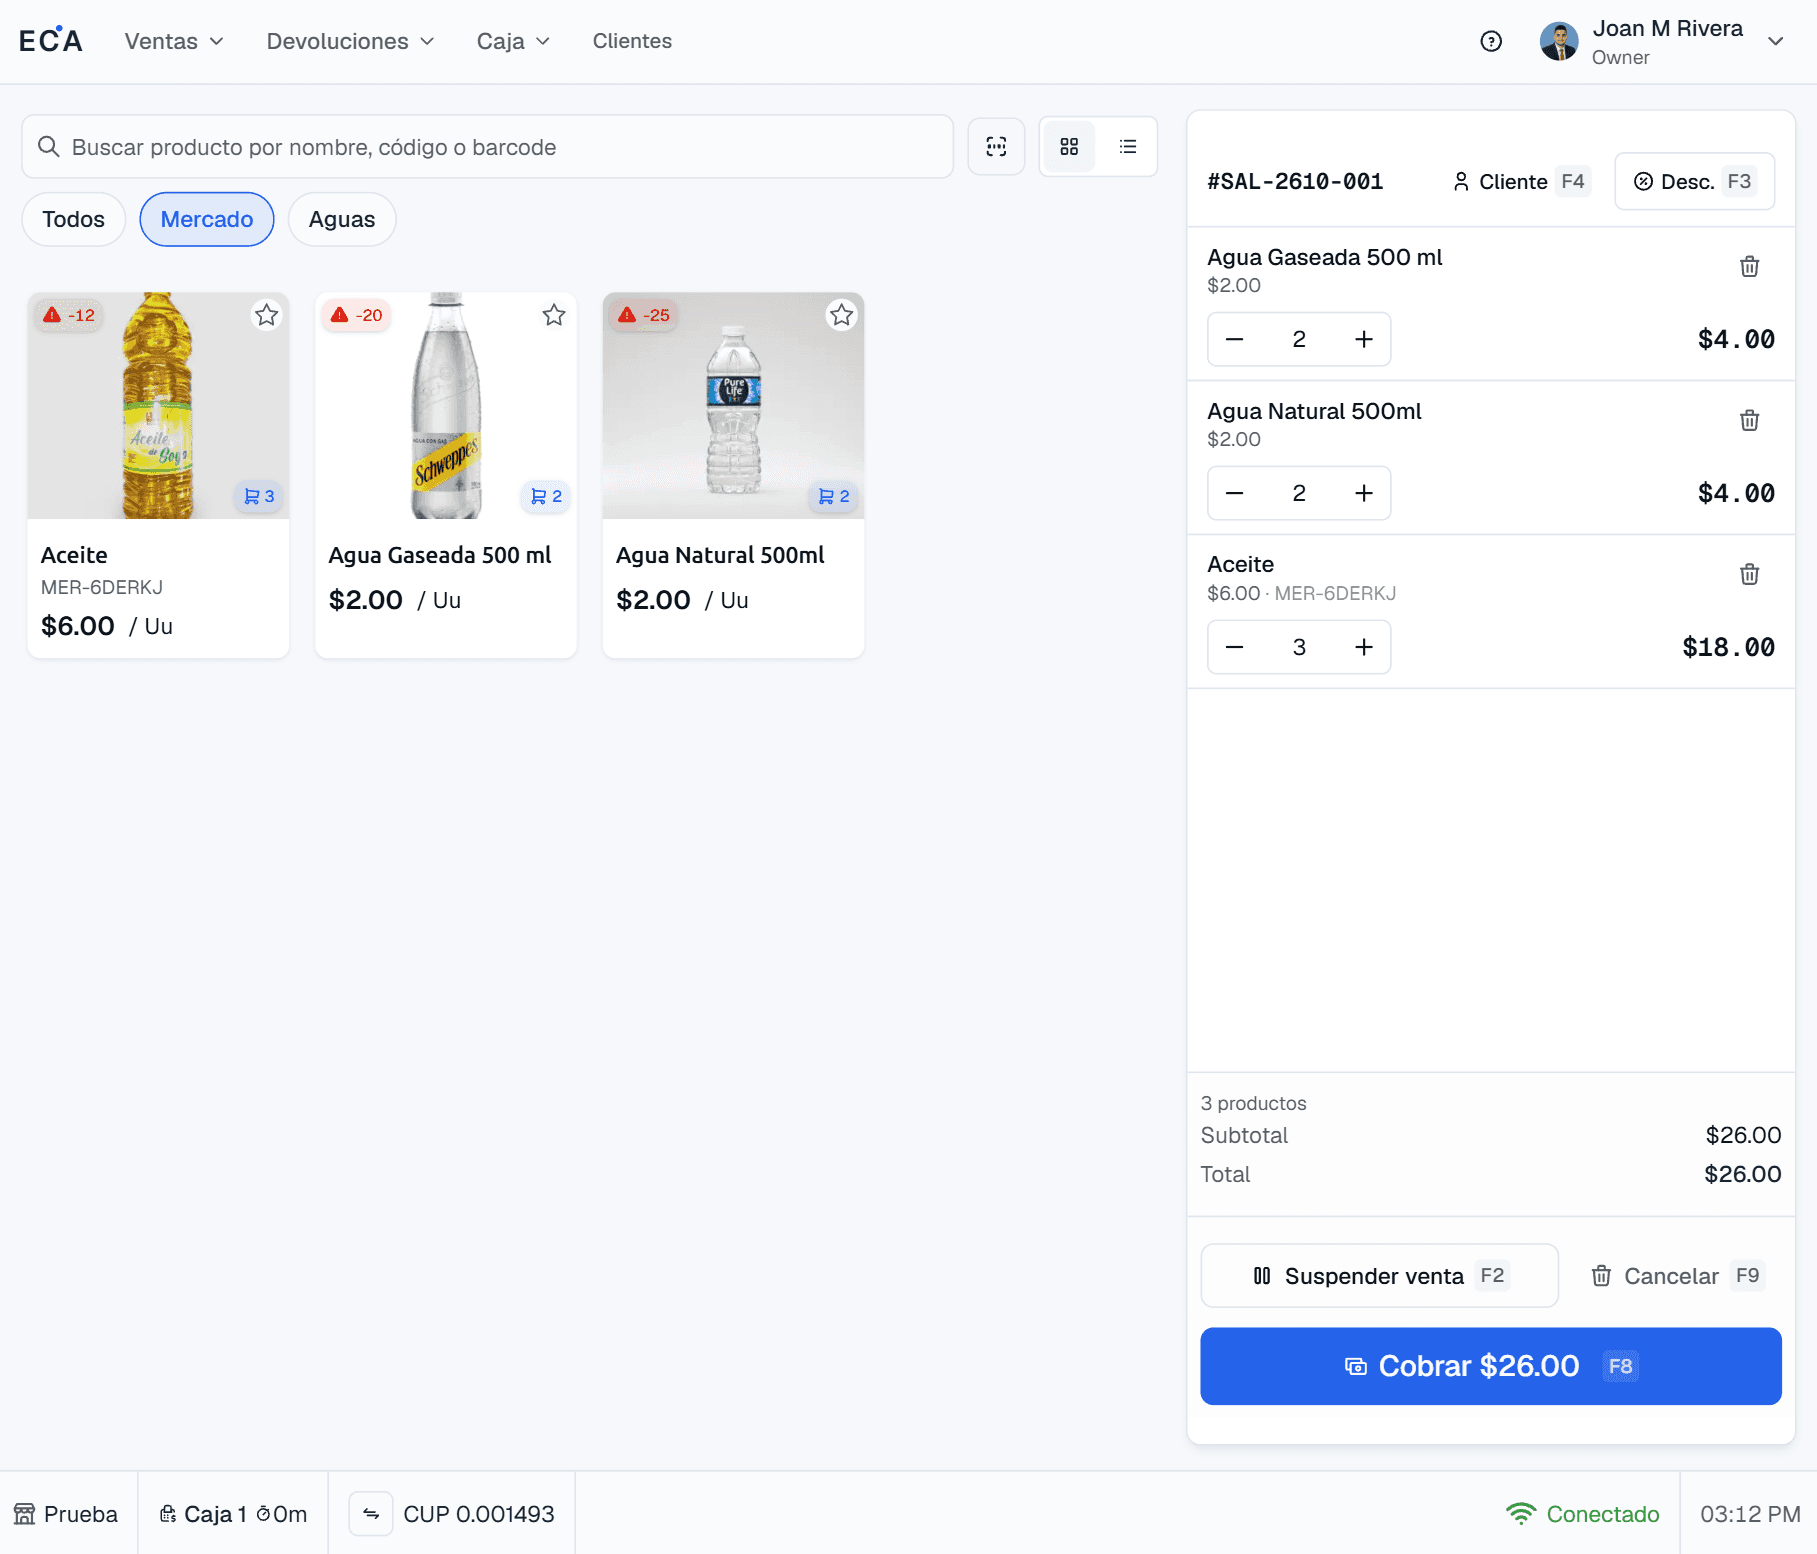Decrease Agua Natural quantity in cart
The image size is (1817, 1554).
tap(1235, 494)
